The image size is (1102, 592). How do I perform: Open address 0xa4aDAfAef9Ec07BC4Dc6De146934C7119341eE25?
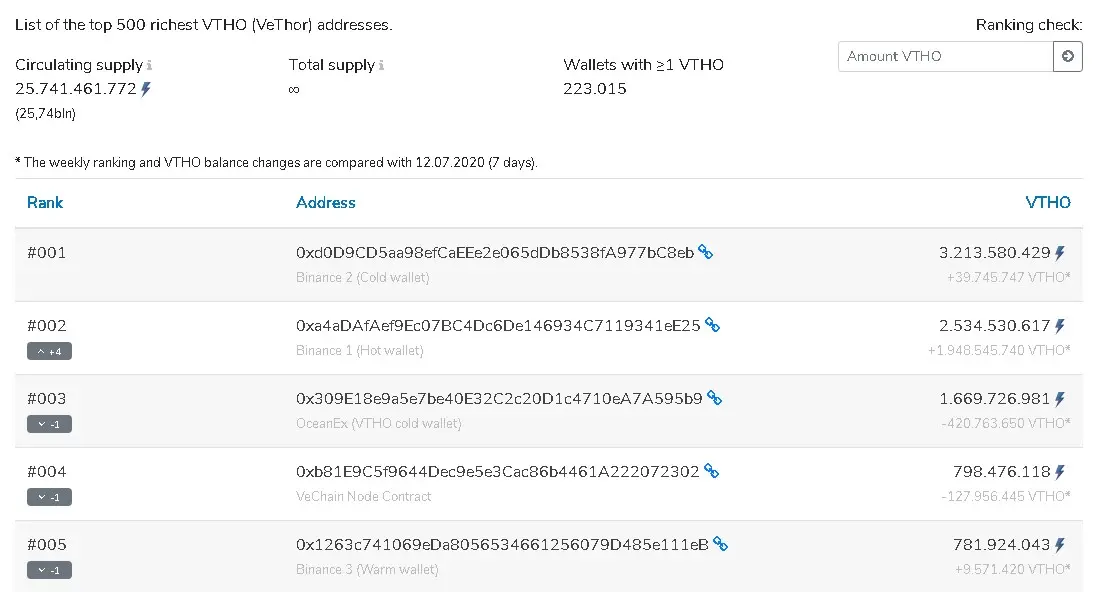(x=498, y=326)
